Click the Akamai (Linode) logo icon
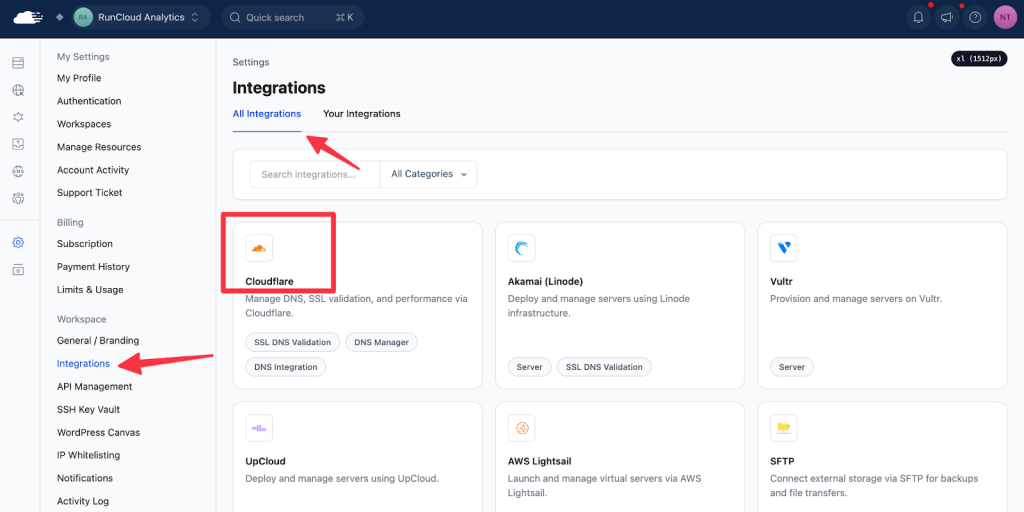Screen dimensions: 1024x512 pos(521,248)
